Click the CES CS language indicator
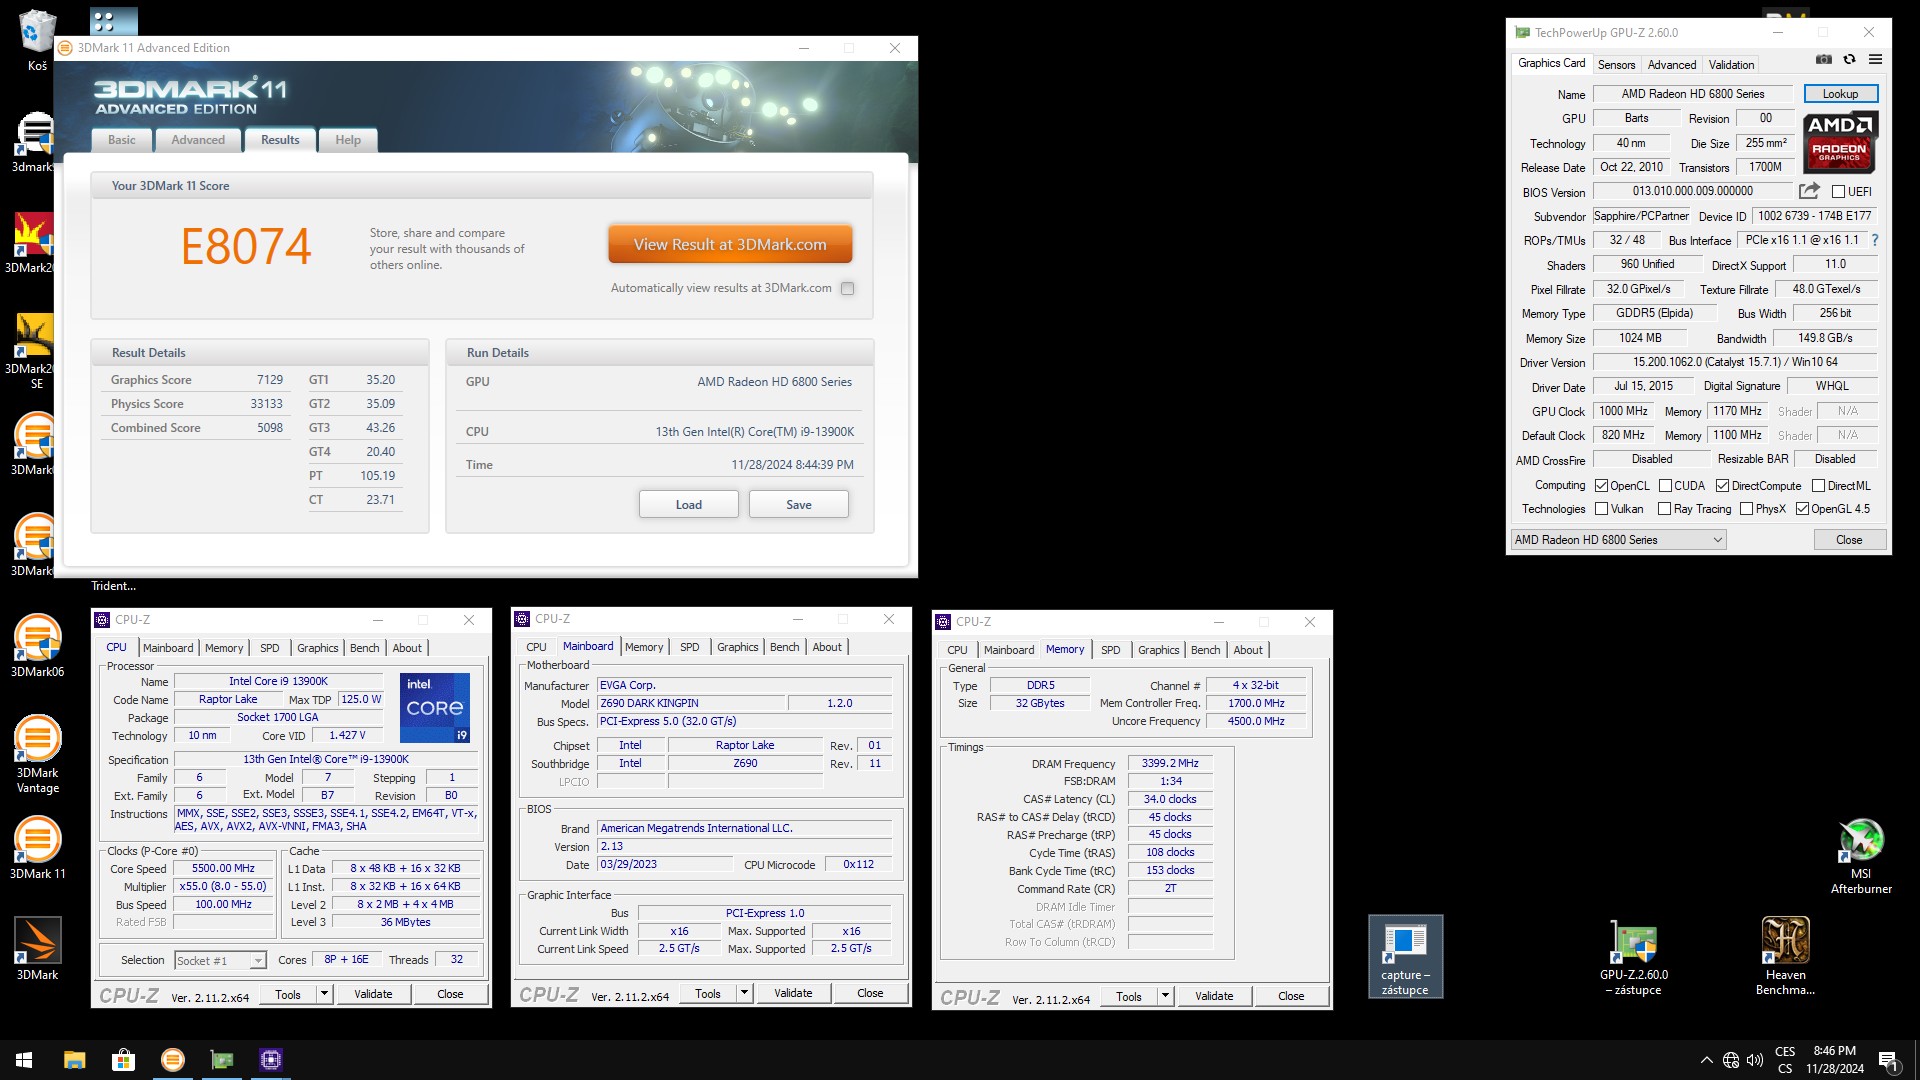 coord(1784,1060)
